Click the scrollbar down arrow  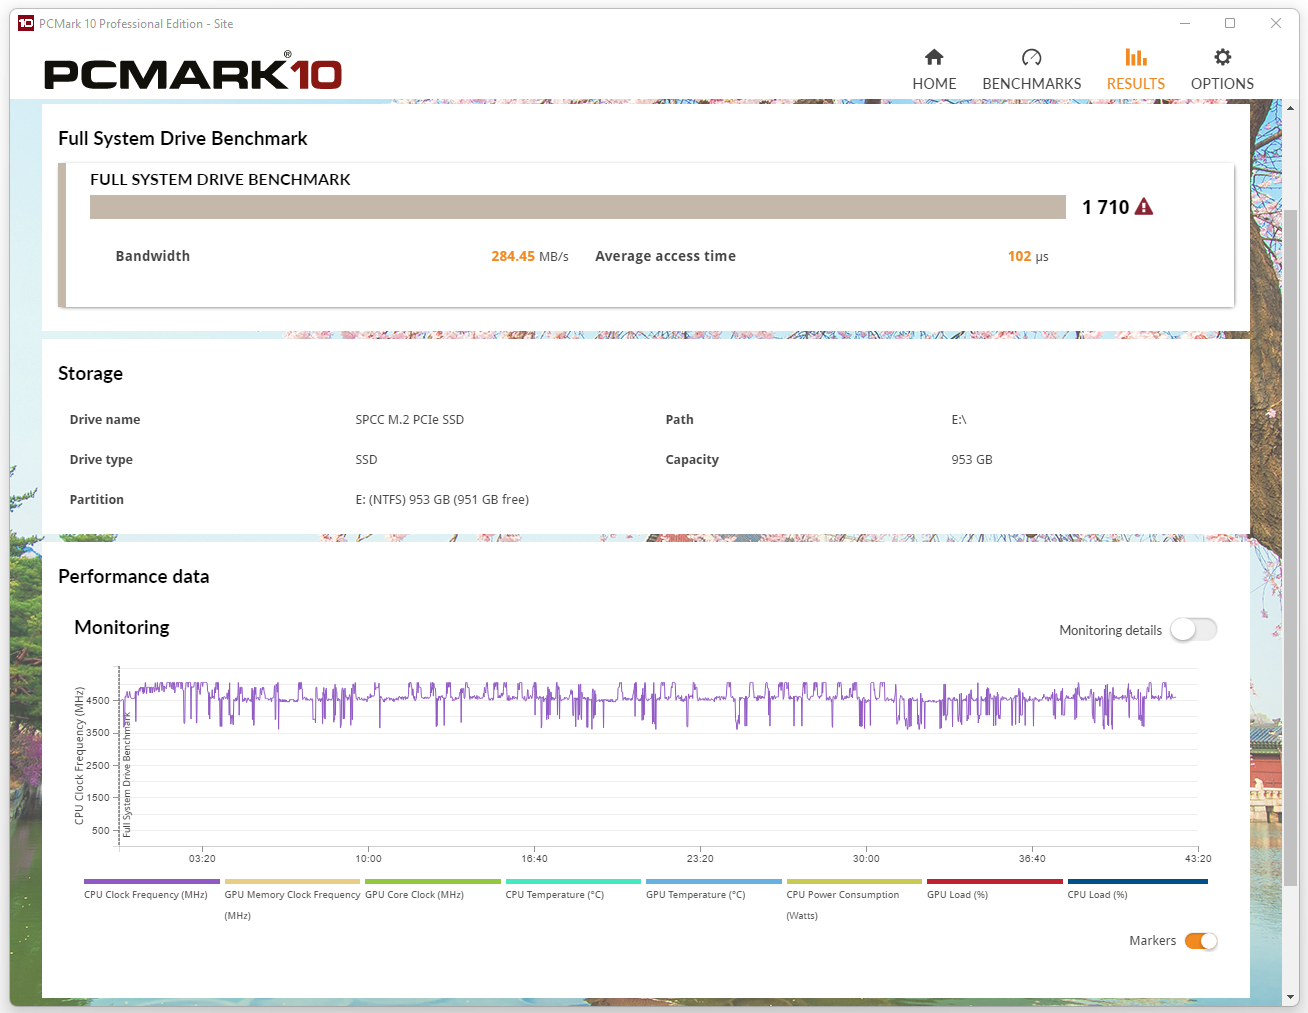(1290, 997)
